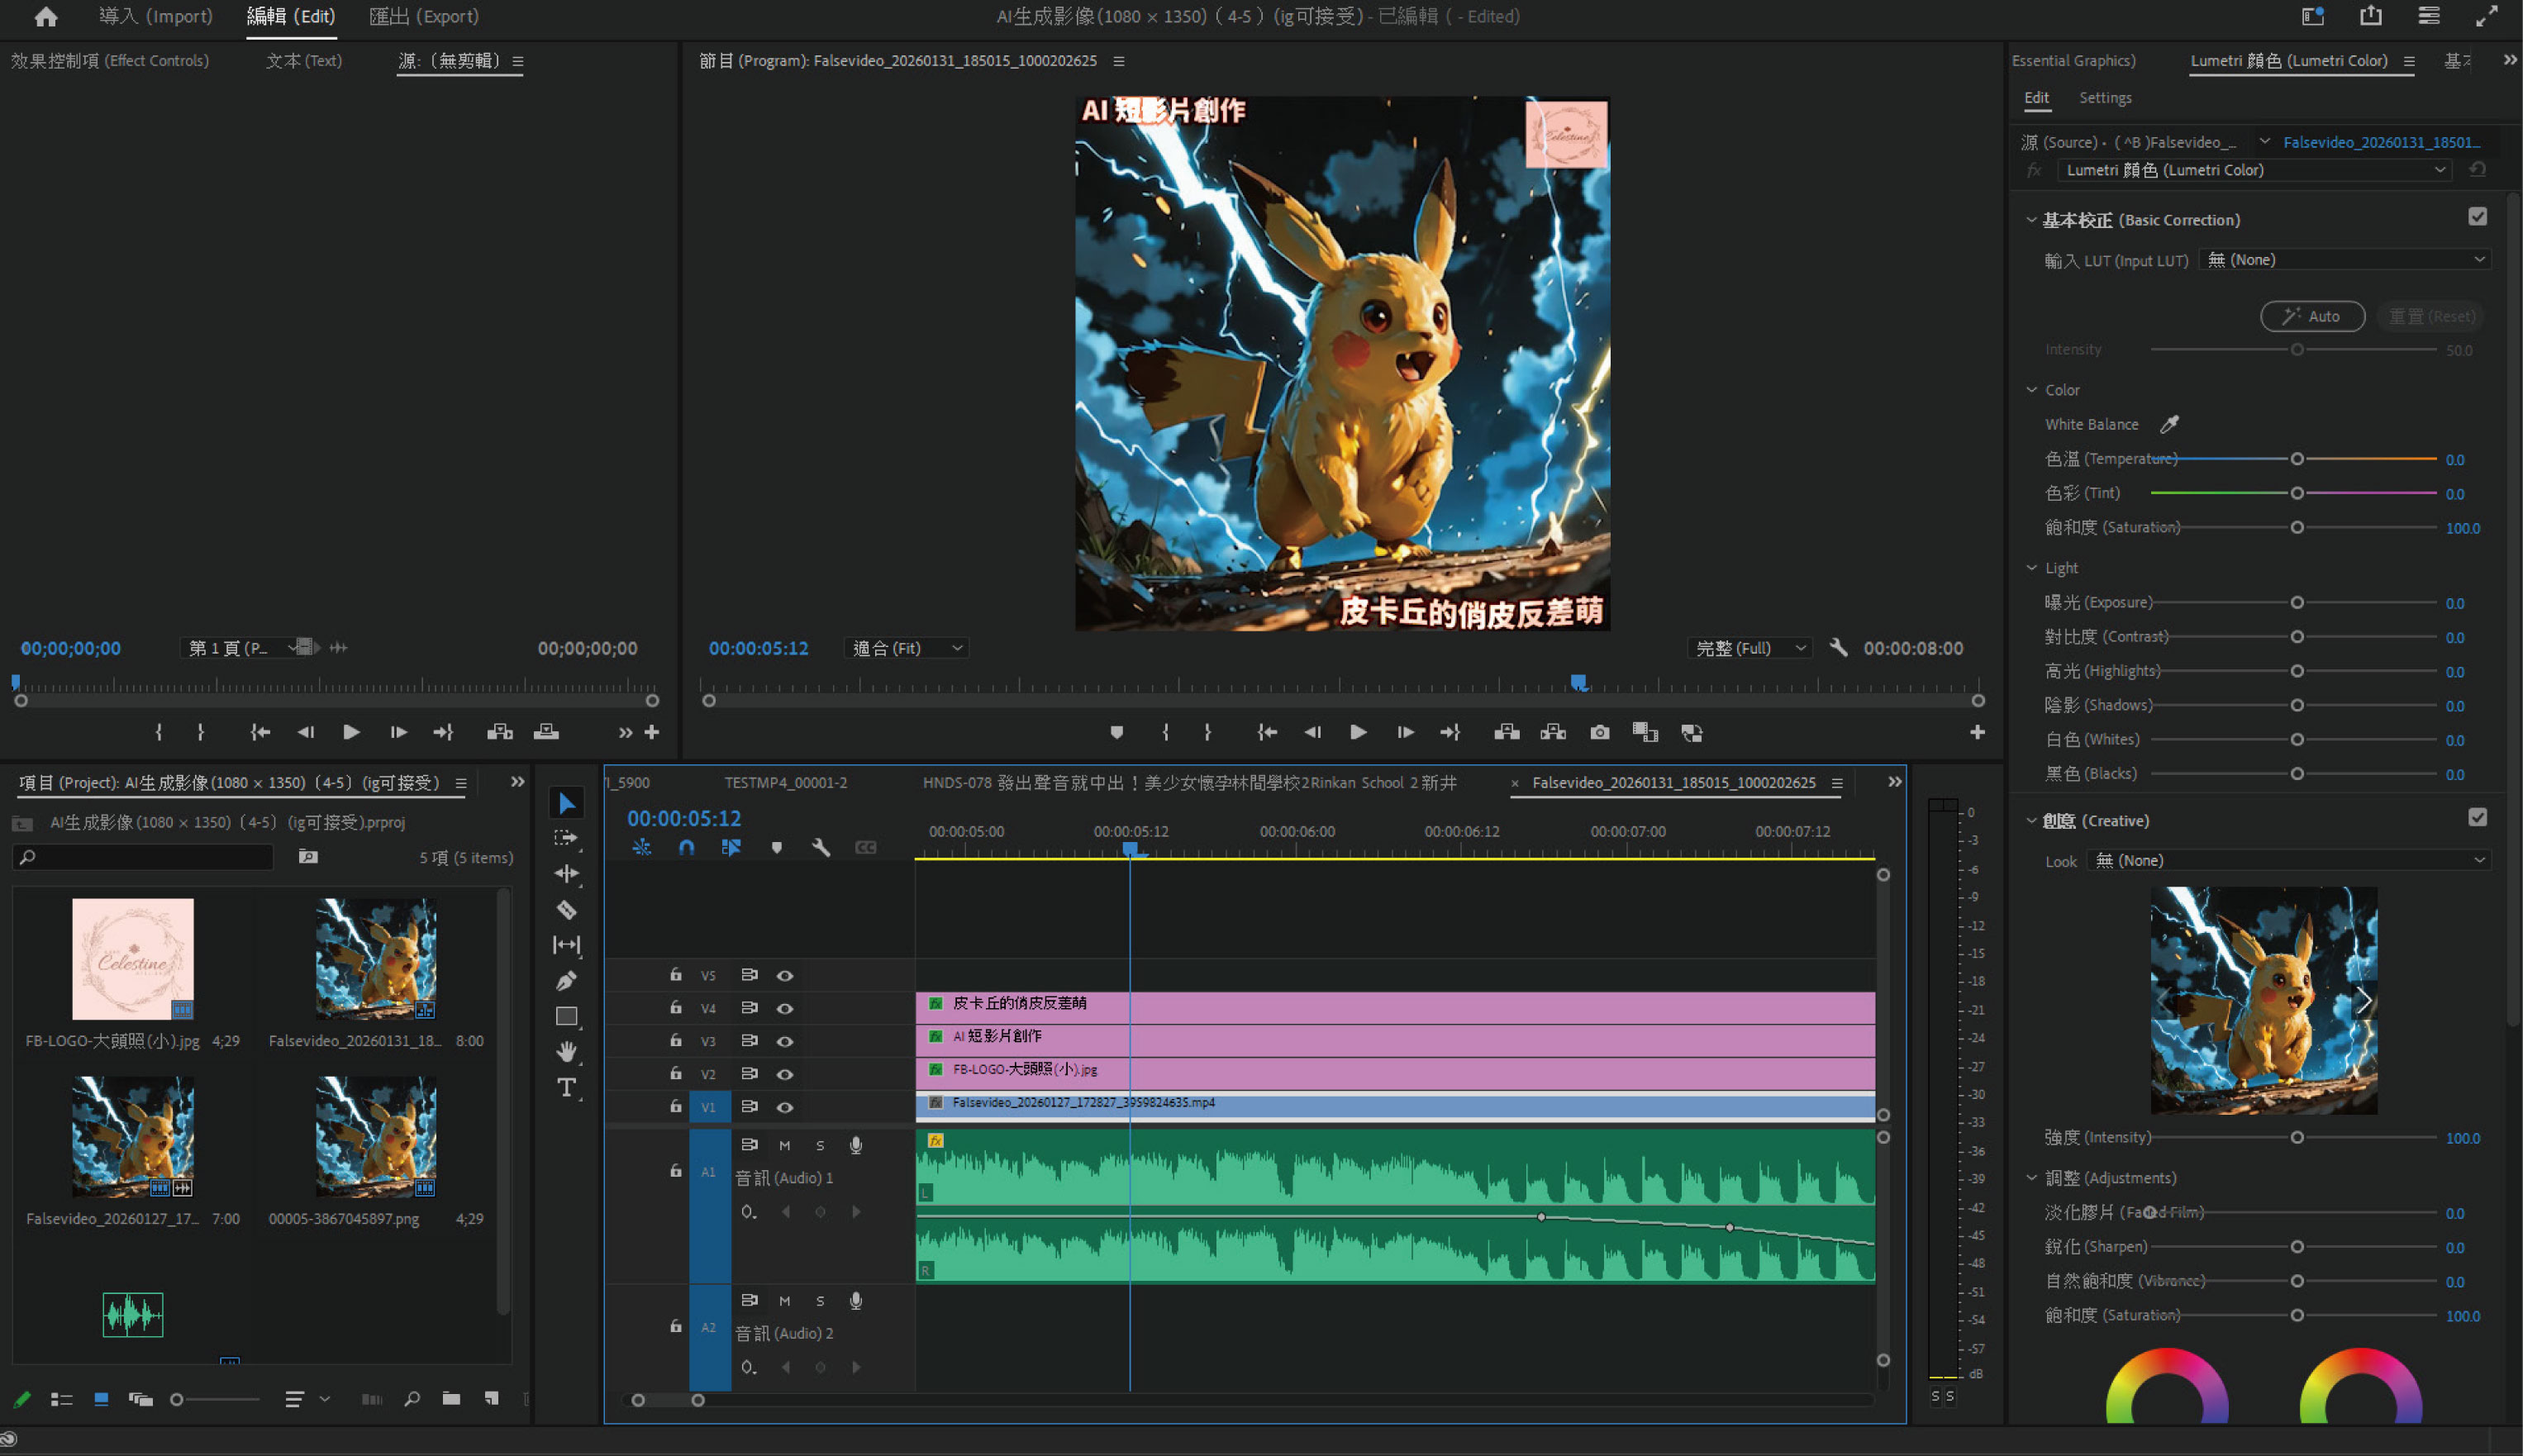
Task: Switch to Lumetri Settings tab
Action: pos(2105,98)
